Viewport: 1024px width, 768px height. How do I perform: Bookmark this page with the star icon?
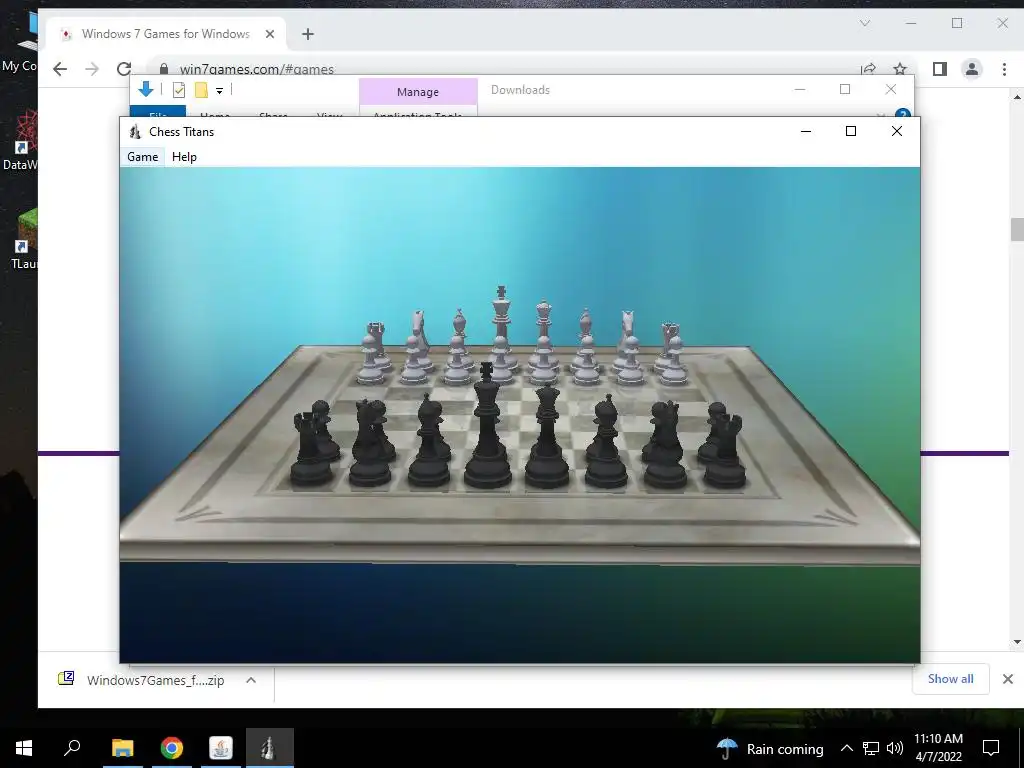point(900,69)
